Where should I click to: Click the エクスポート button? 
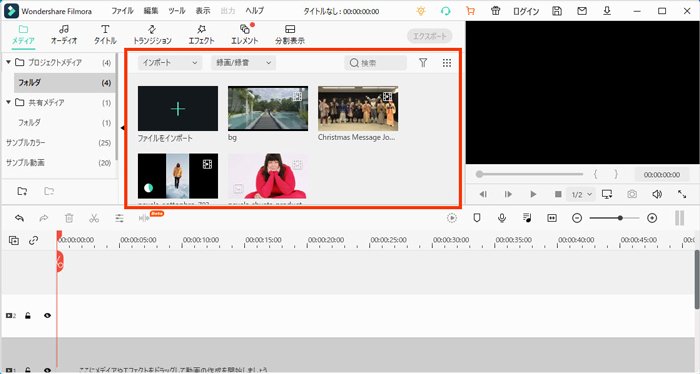coord(429,36)
